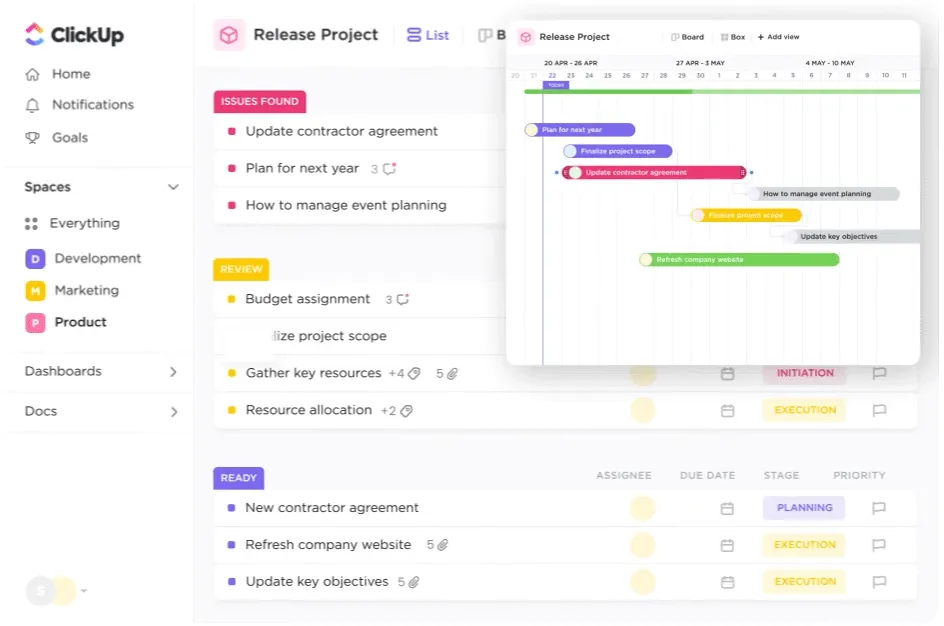
Task: Select red Update contractor agreement Gantt bar
Action: point(654,173)
